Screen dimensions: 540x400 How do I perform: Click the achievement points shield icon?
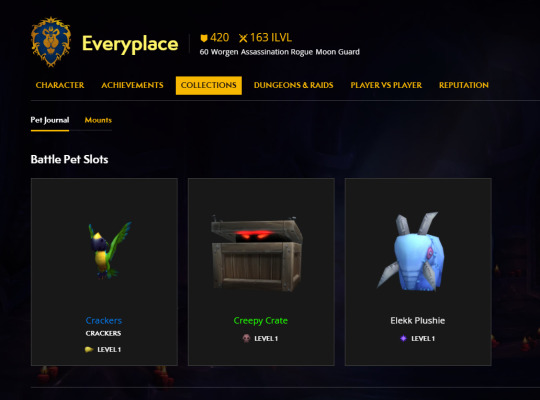pyautogui.click(x=204, y=38)
